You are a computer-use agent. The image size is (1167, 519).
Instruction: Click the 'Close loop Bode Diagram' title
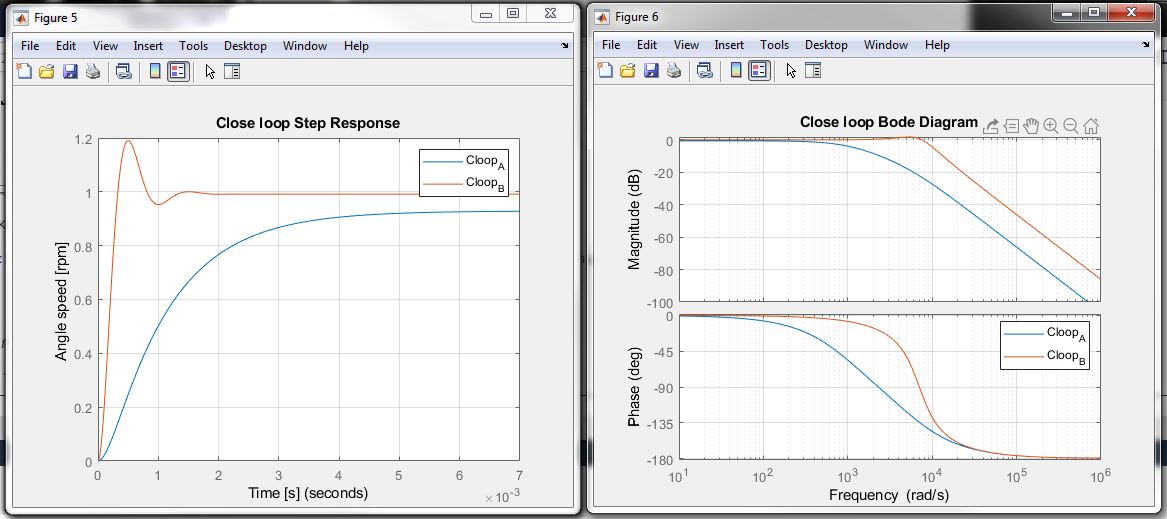coord(889,122)
